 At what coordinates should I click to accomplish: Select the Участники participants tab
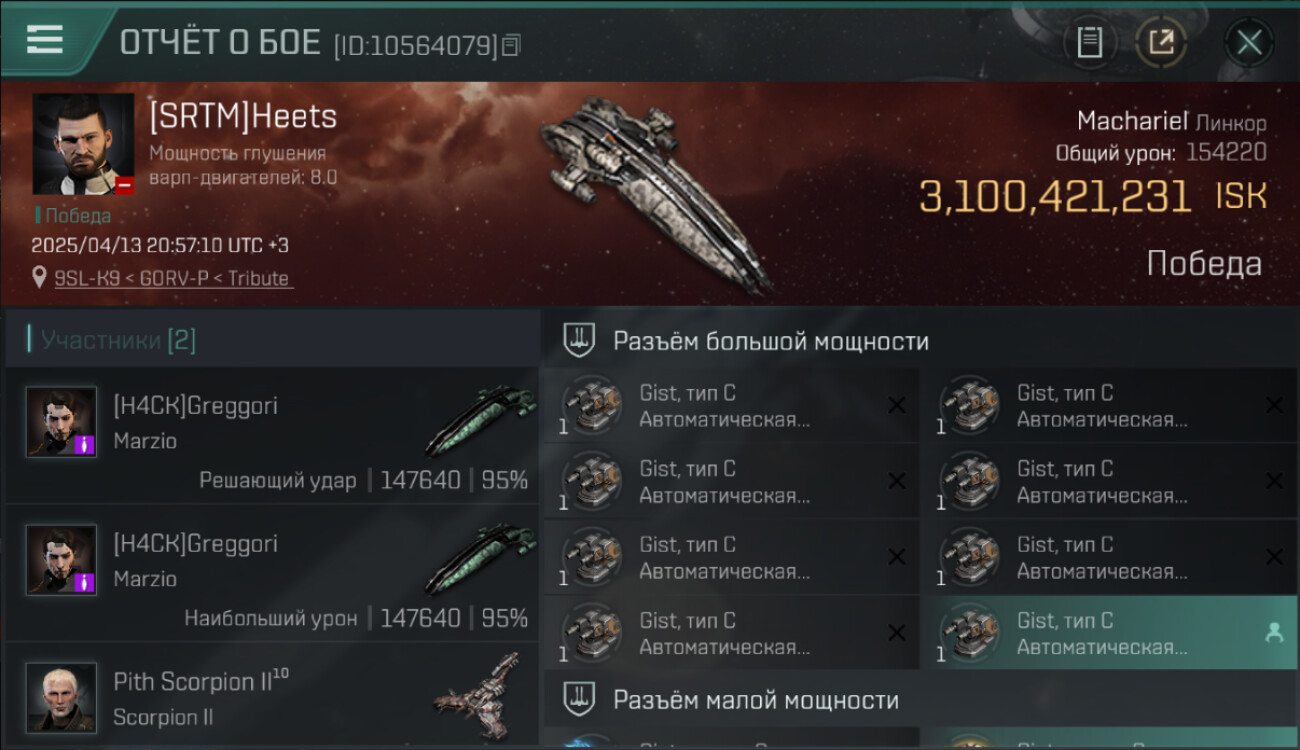(111, 340)
